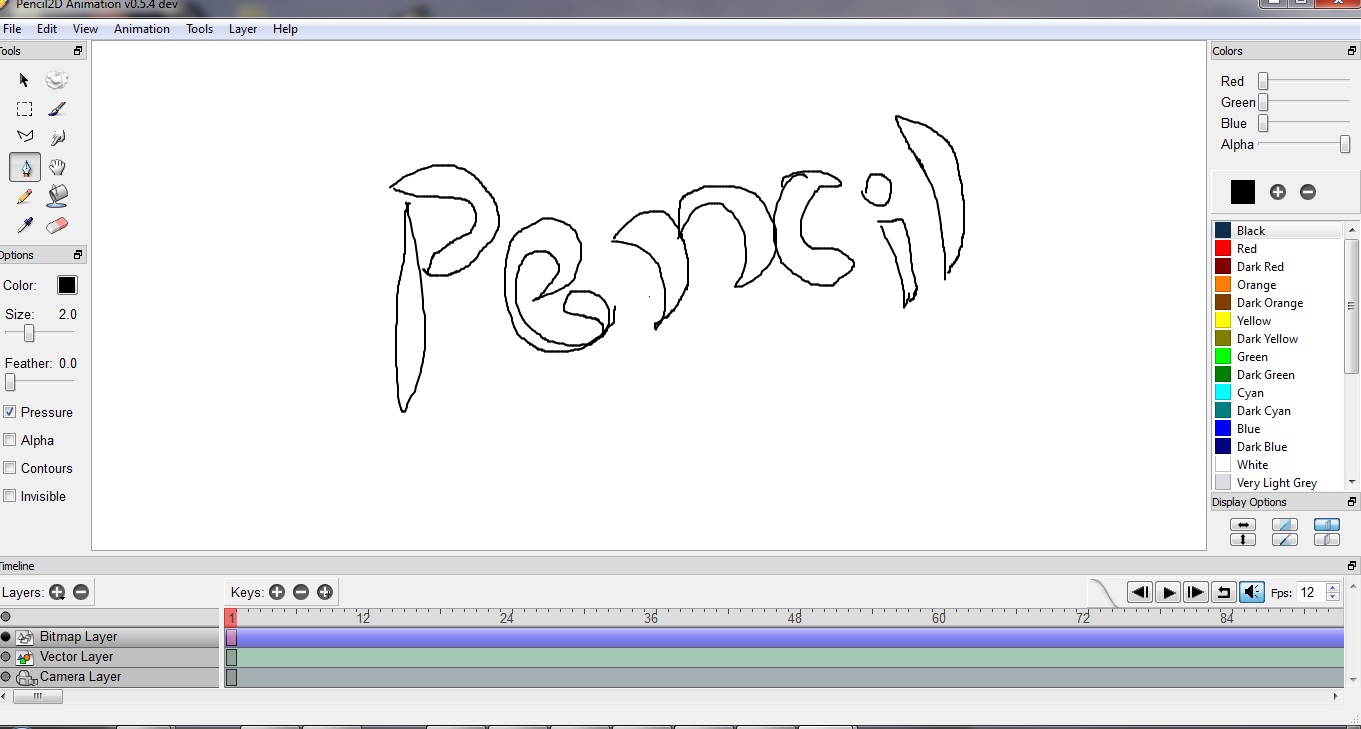Pick the Hand pan tool
Screen dimensions: 1361x729
point(57,167)
